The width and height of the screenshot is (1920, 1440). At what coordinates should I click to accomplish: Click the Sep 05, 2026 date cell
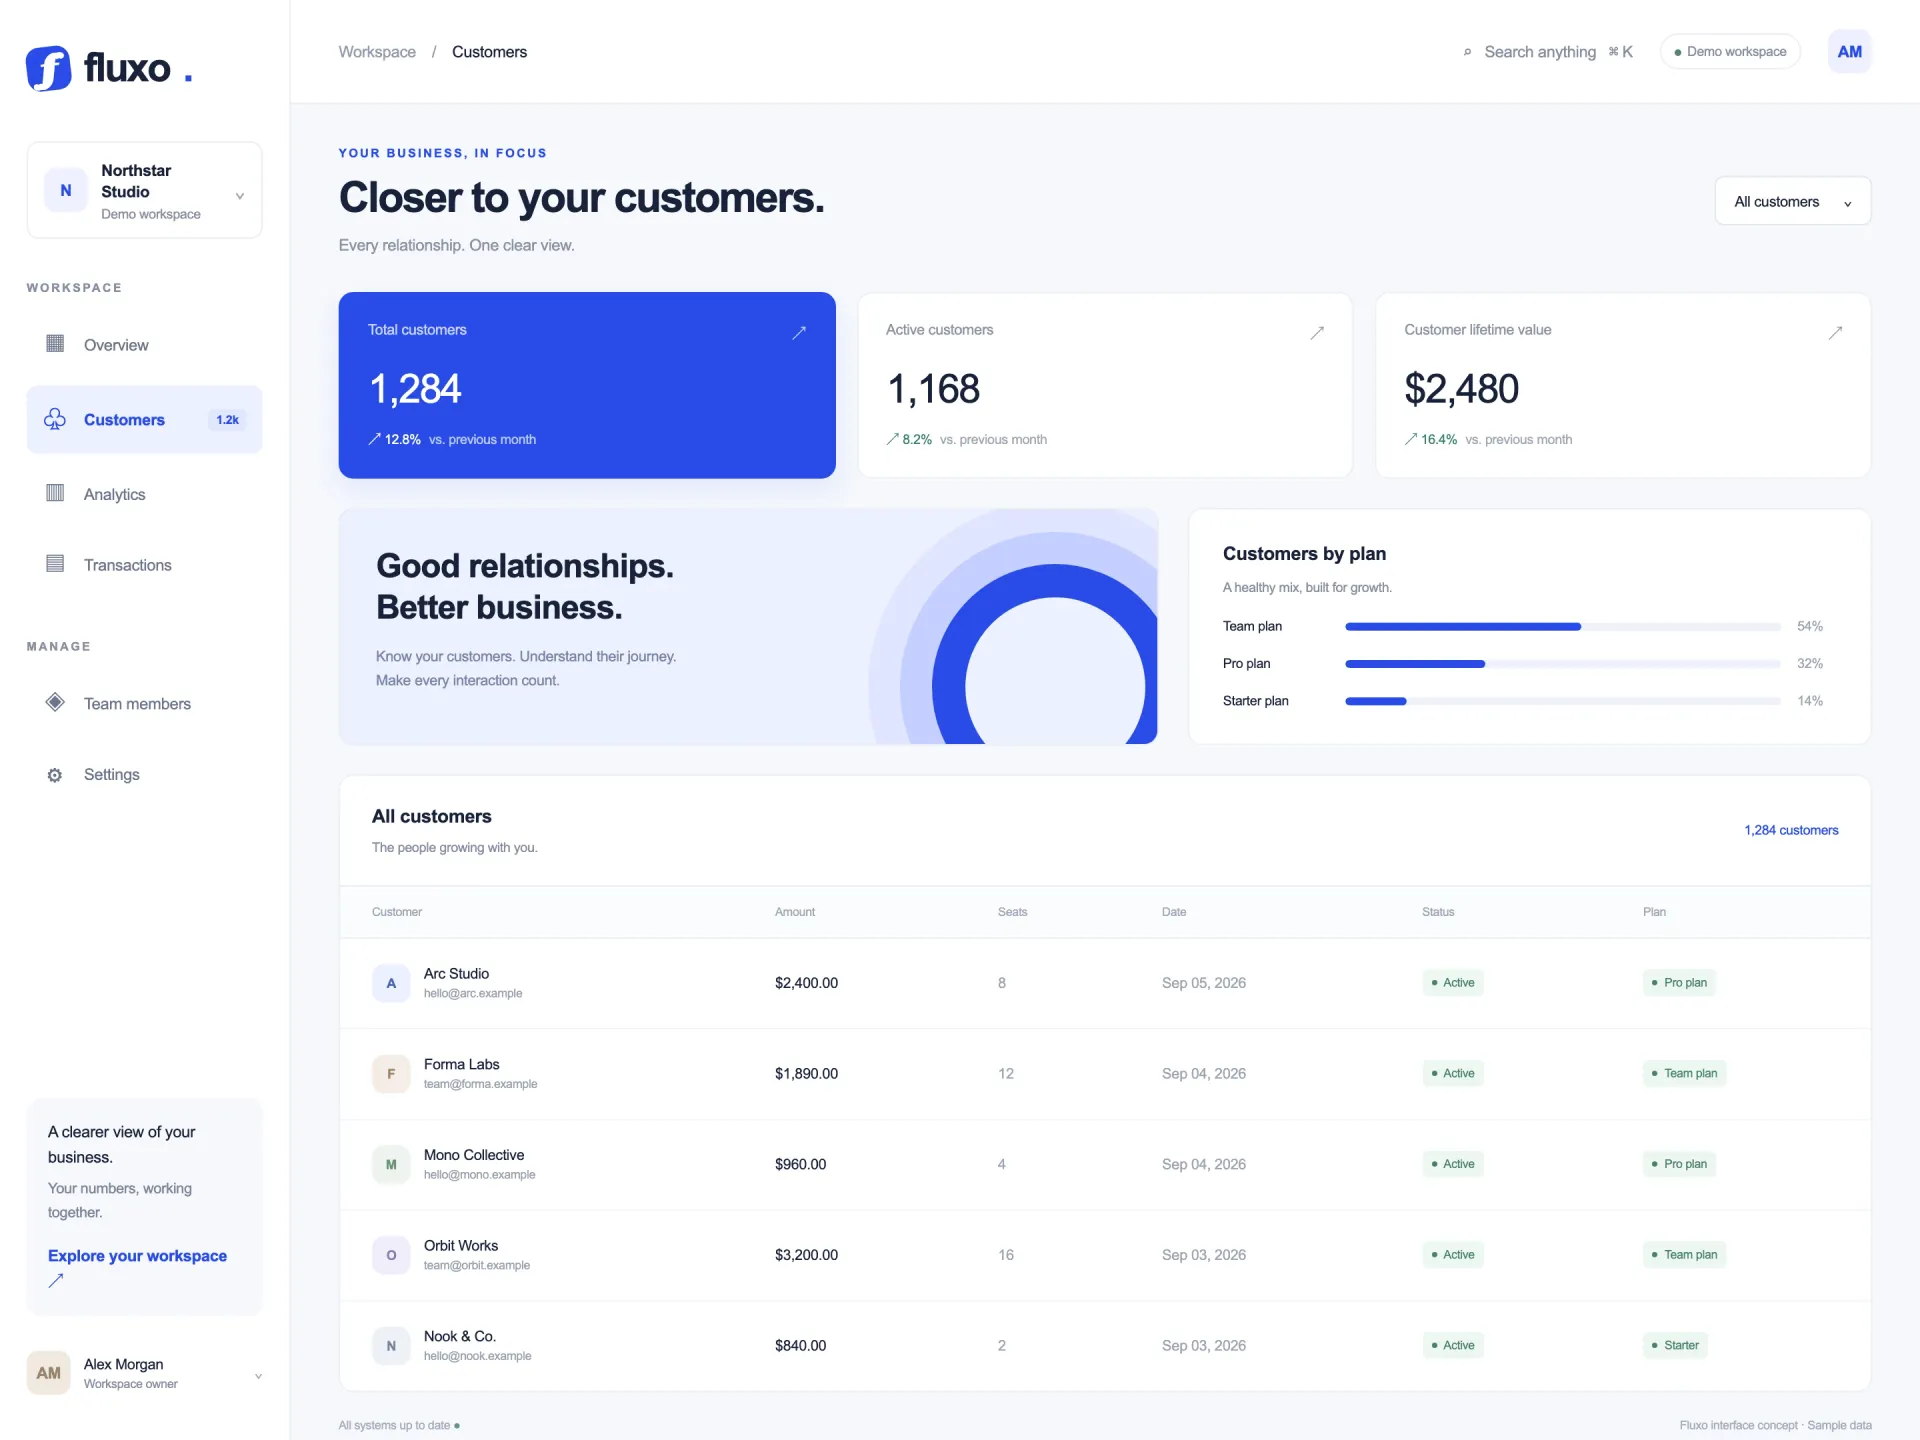1204,983
